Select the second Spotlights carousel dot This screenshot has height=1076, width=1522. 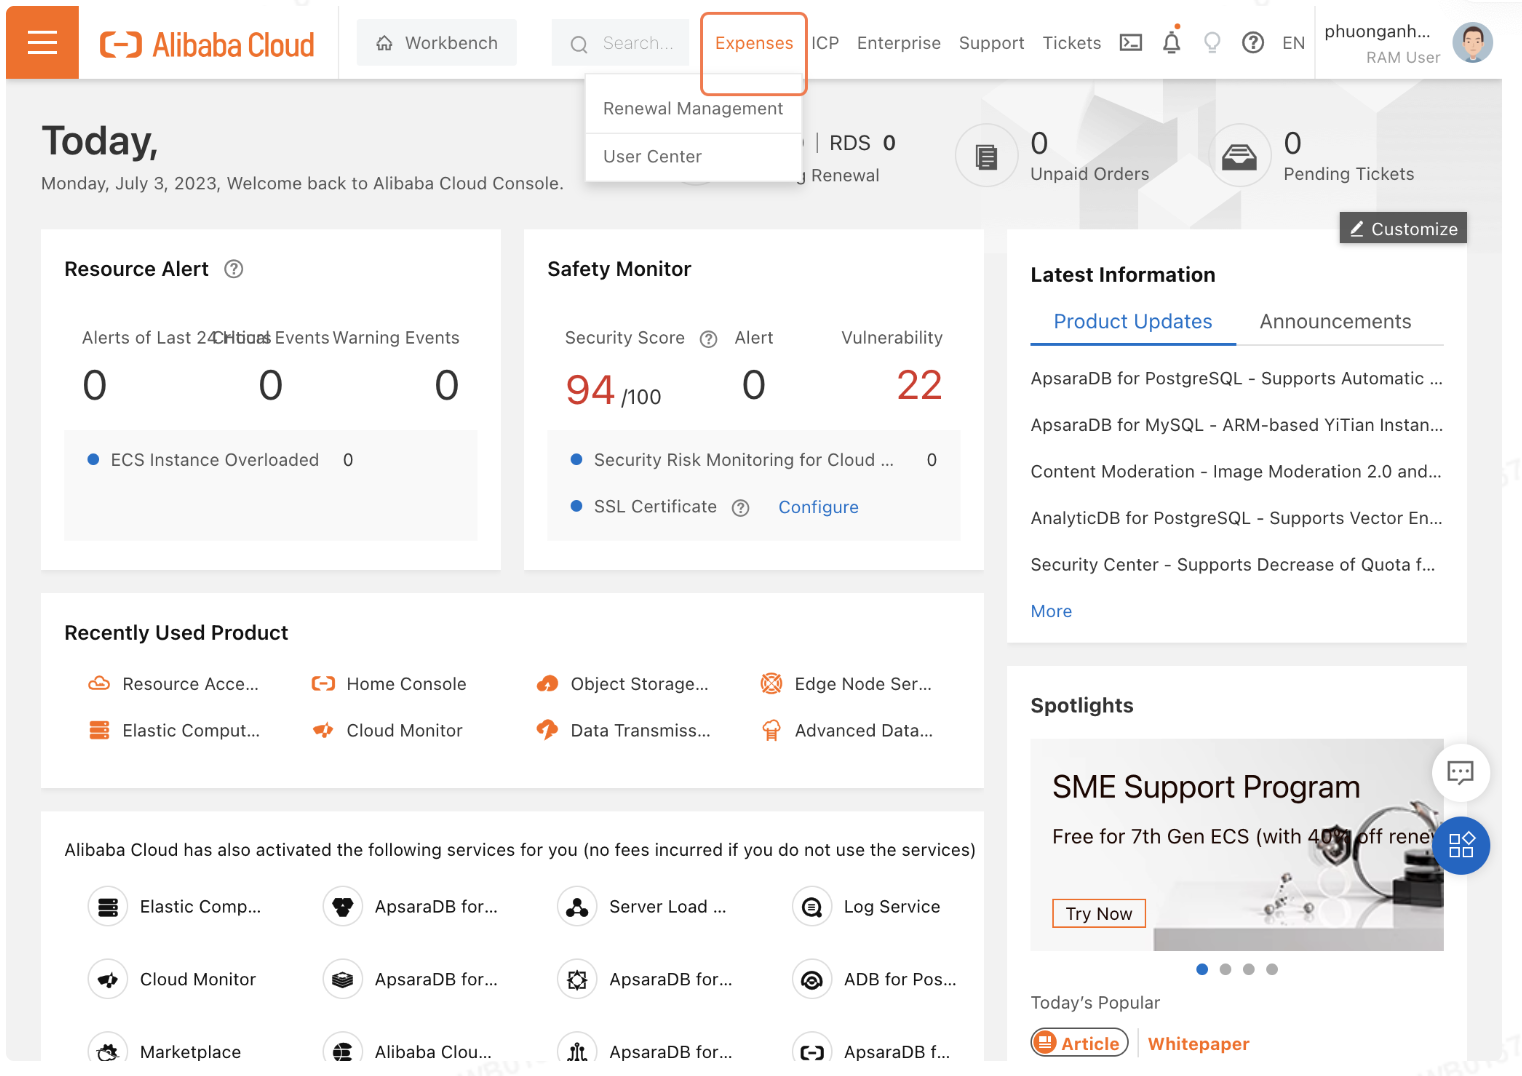1225,969
